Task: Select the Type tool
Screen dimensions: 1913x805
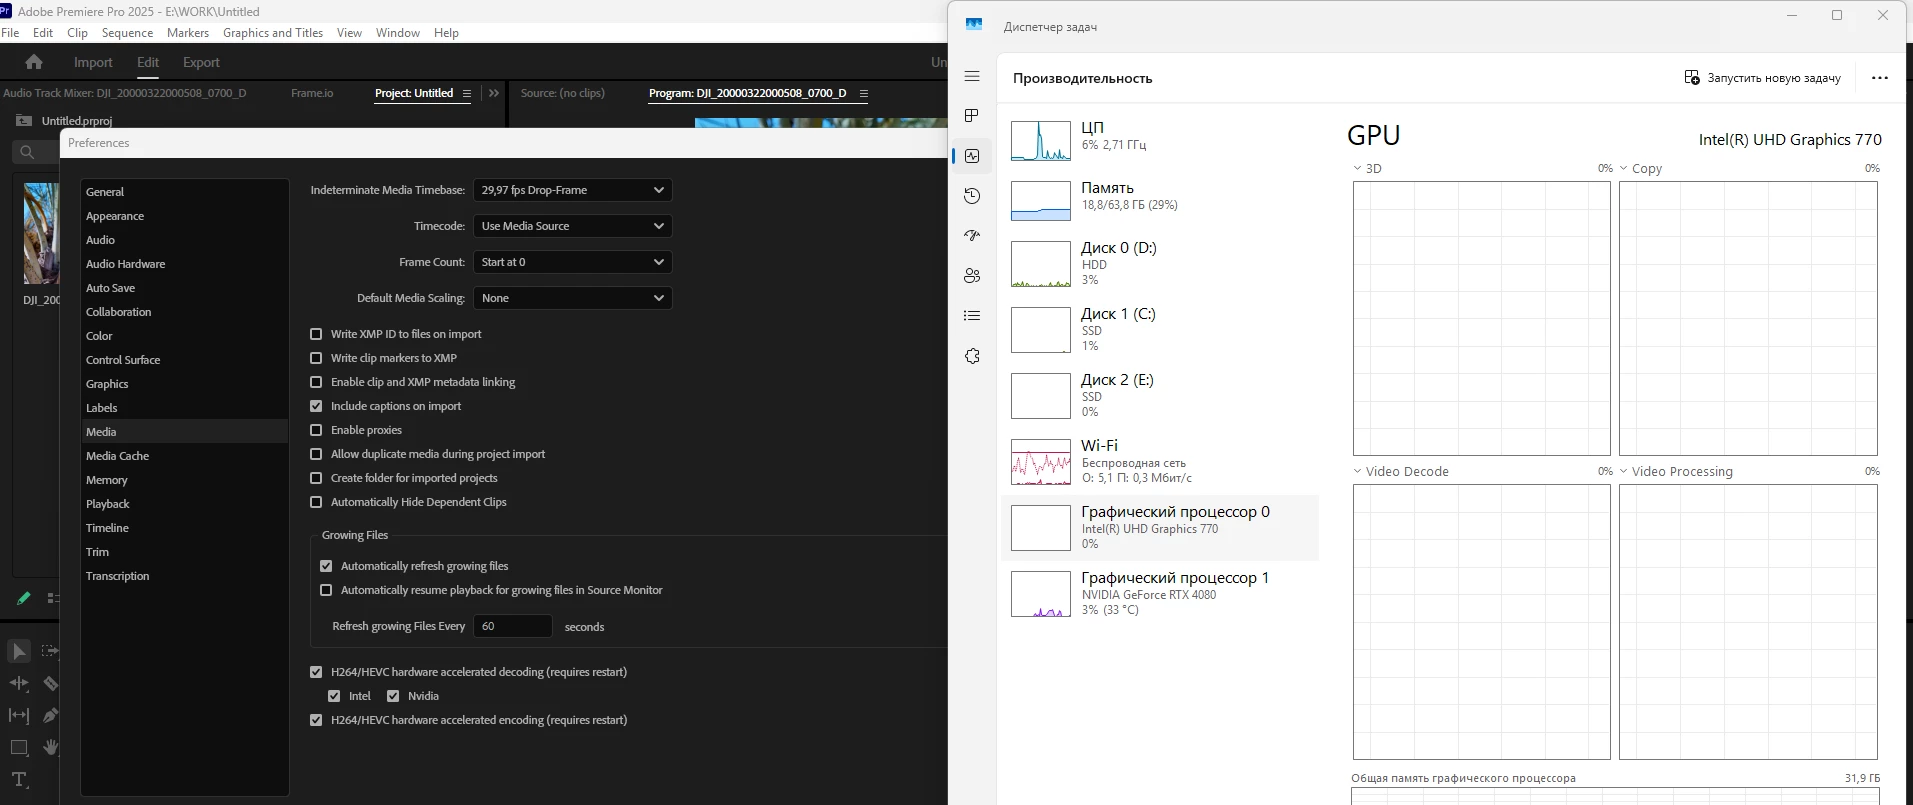Action: click(19, 779)
